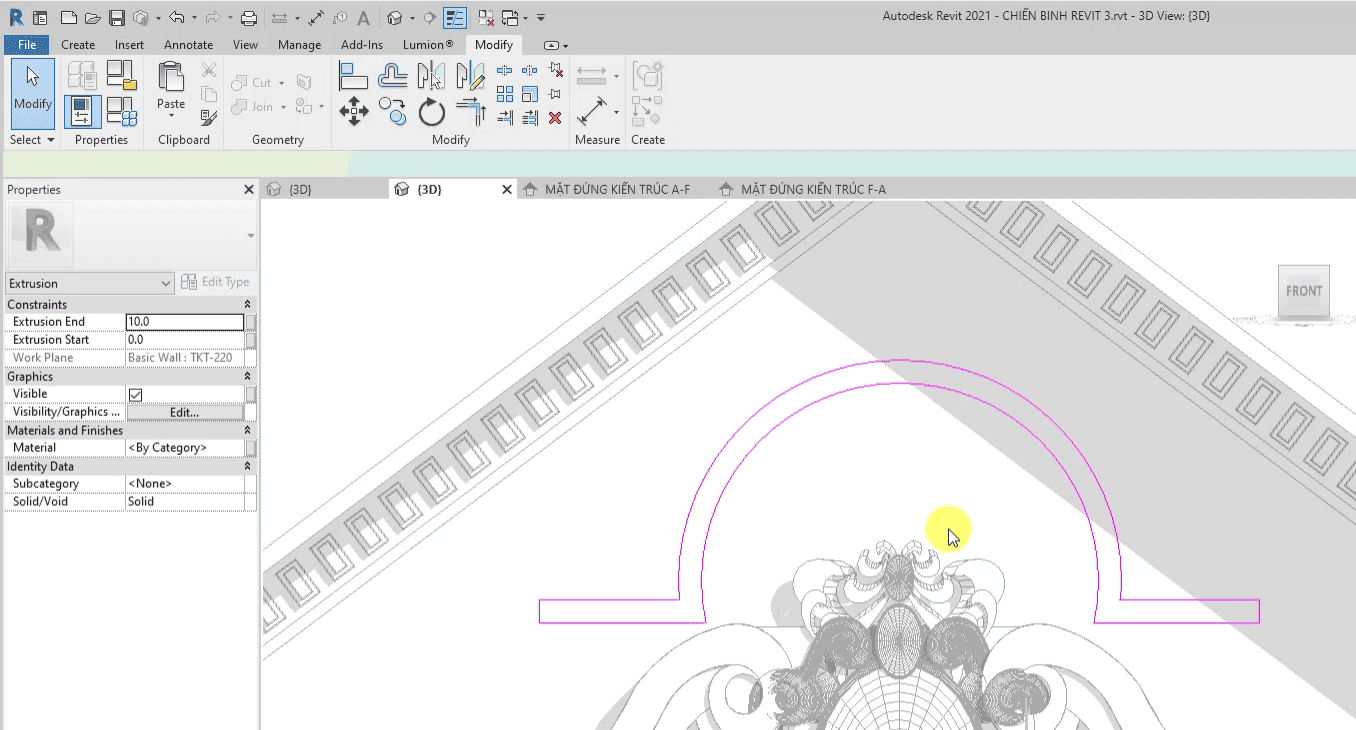Click the Default 3D View house icon
This screenshot has height=730, width=1356.
[395, 18]
